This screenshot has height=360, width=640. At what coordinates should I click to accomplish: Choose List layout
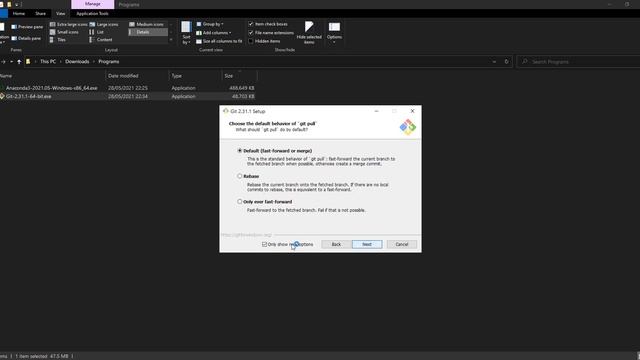coord(97,32)
